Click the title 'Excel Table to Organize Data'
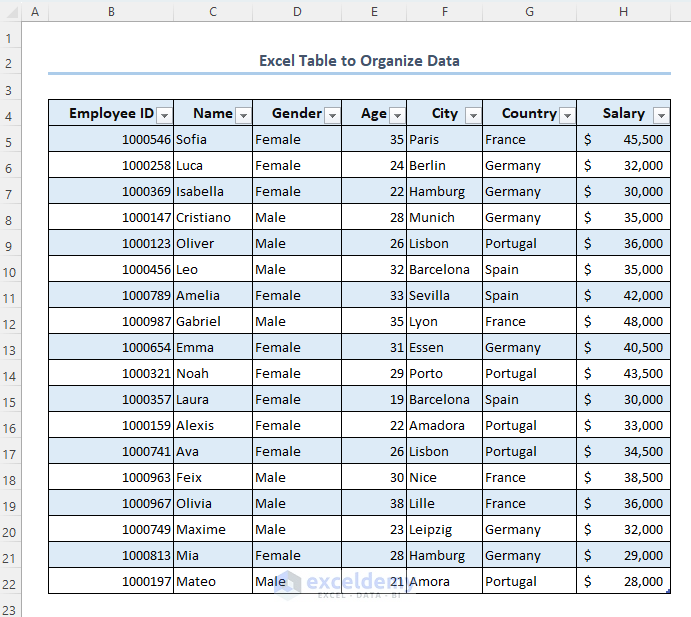The image size is (691, 617). coord(359,61)
